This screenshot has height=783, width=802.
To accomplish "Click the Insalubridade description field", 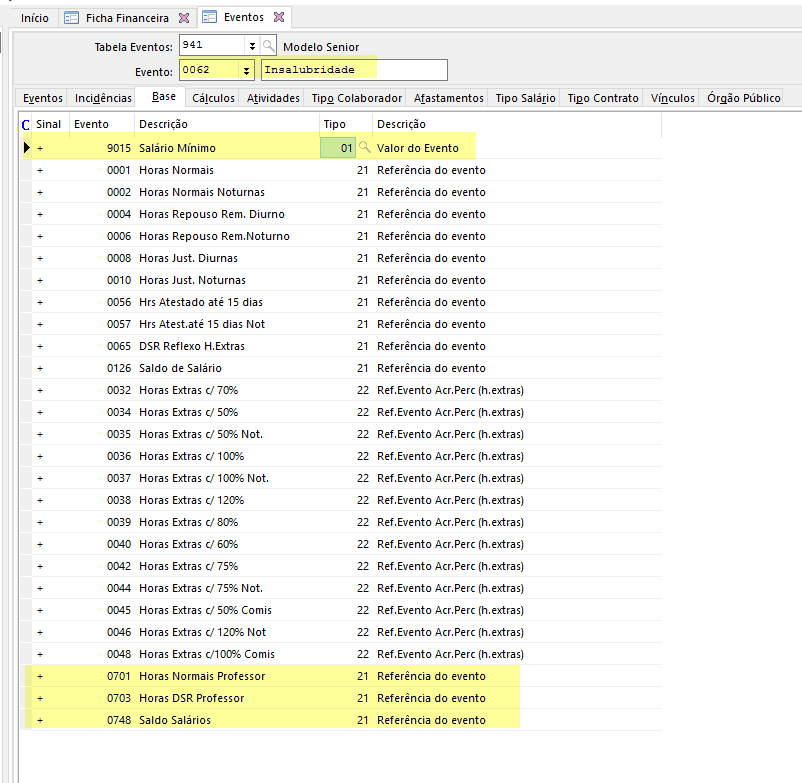I will click(353, 70).
